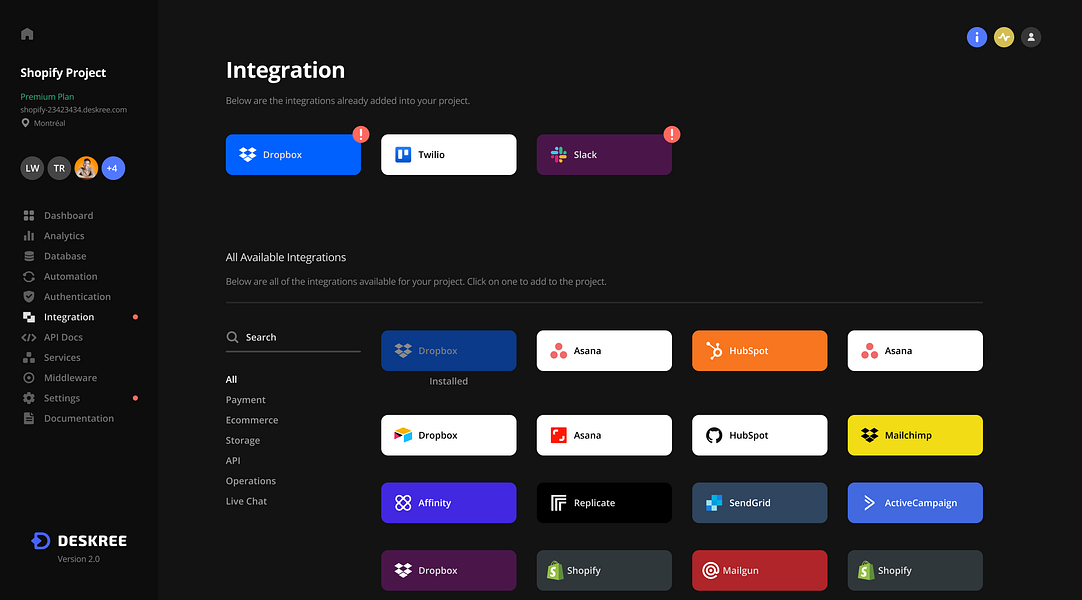Image resolution: width=1082 pixels, height=600 pixels.
Task: Open the user profile icon
Action: pos(1030,37)
